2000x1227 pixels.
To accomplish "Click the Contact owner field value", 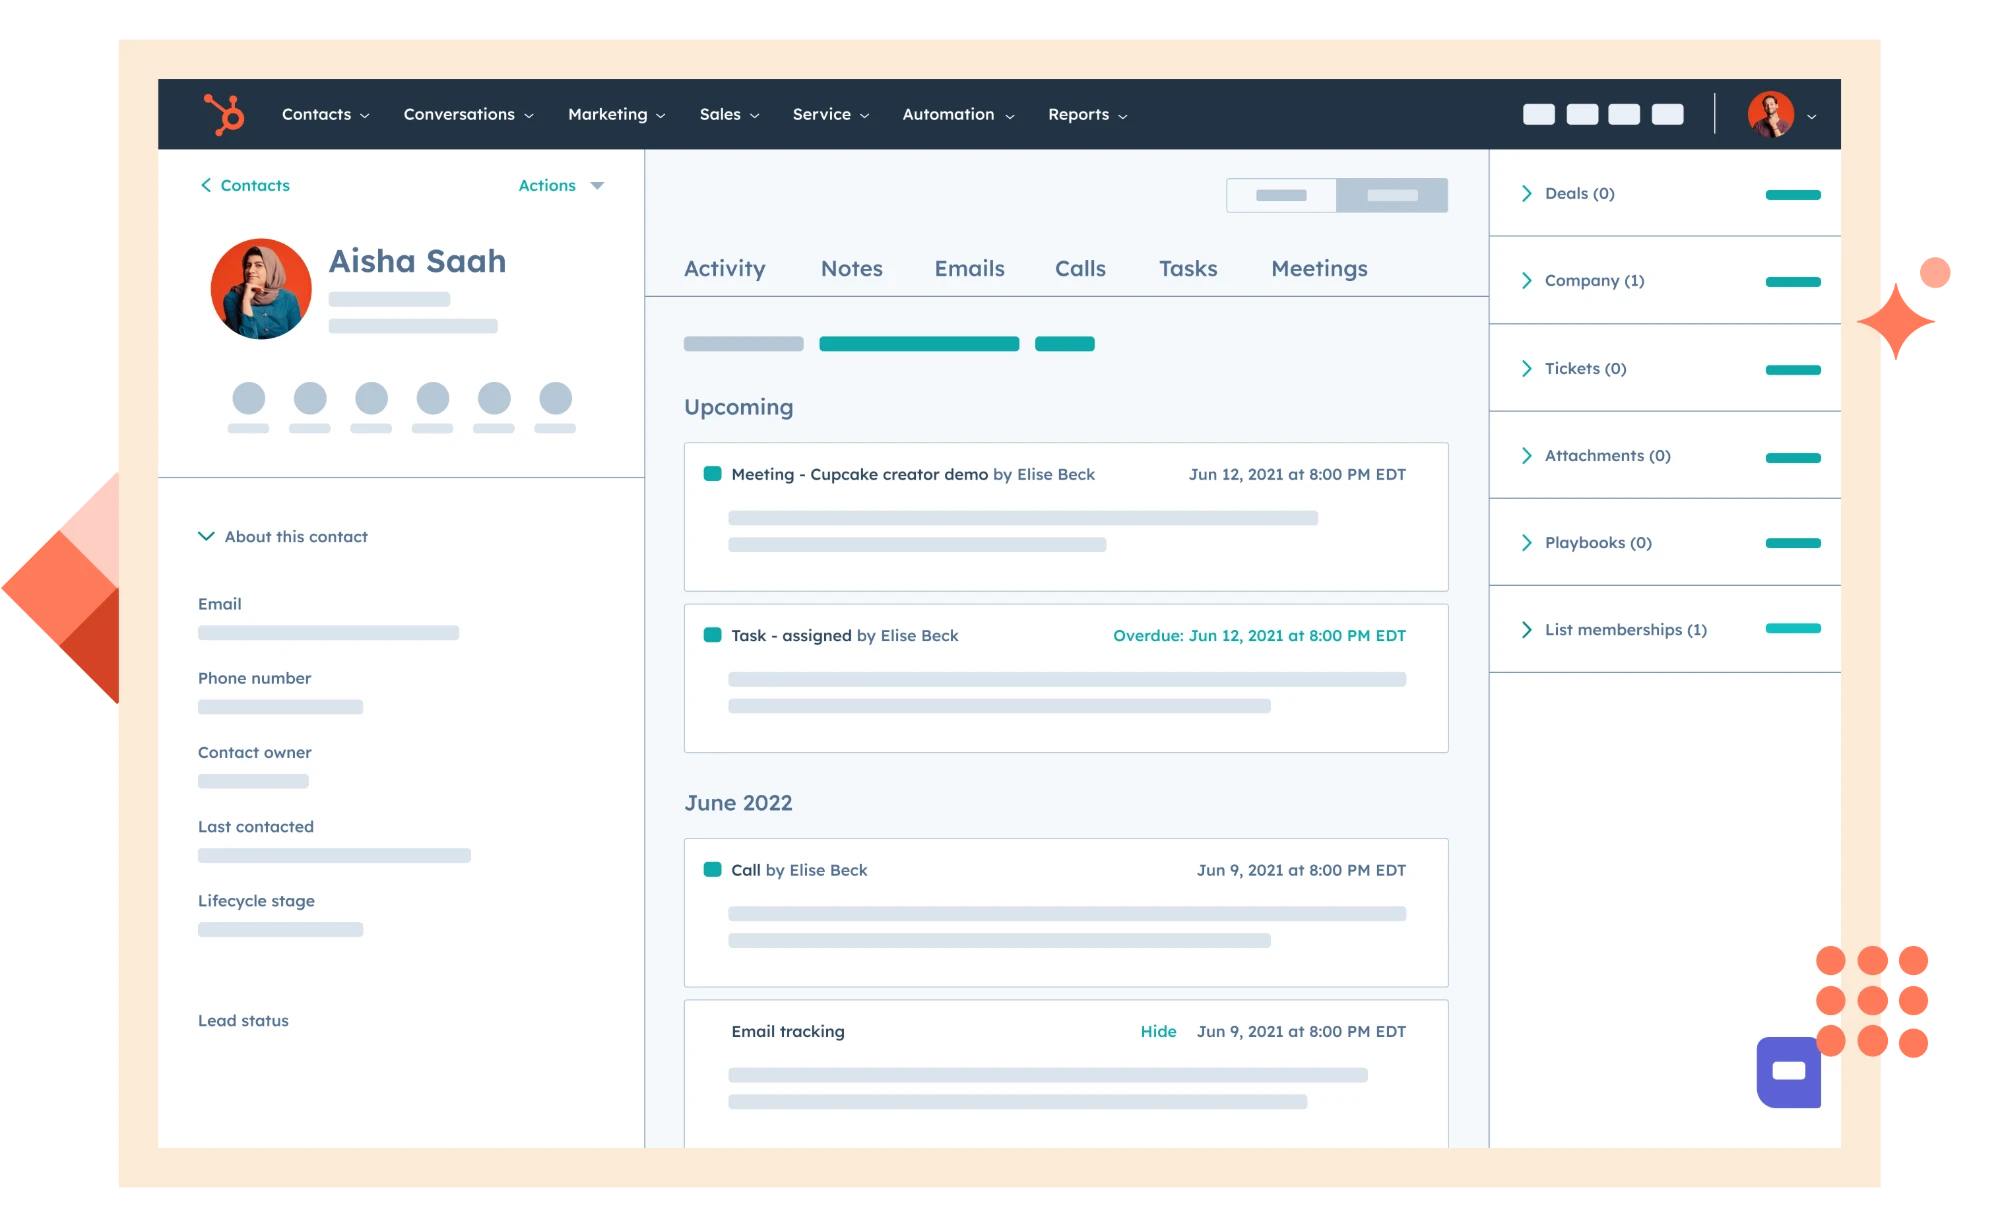I will (253, 780).
